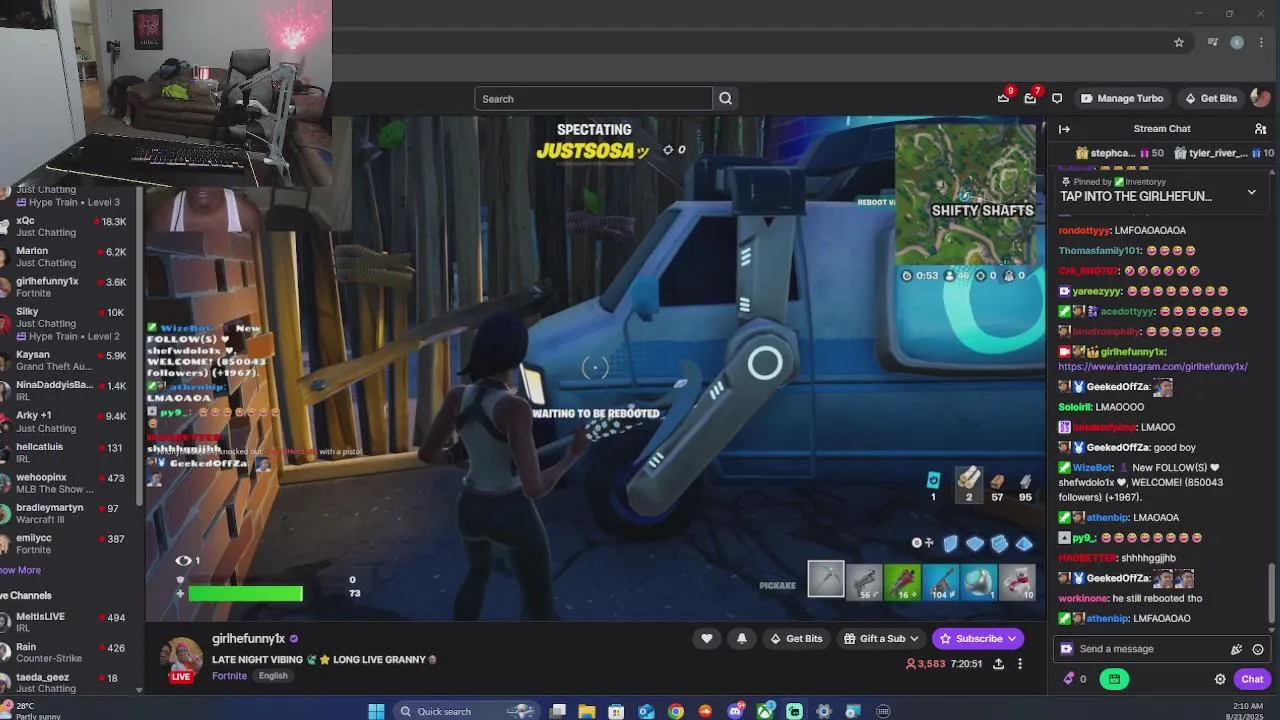Image resolution: width=1280 pixels, height=720 pixels.
Task: Click Manage Turbo button
Action: [1122, 98]
